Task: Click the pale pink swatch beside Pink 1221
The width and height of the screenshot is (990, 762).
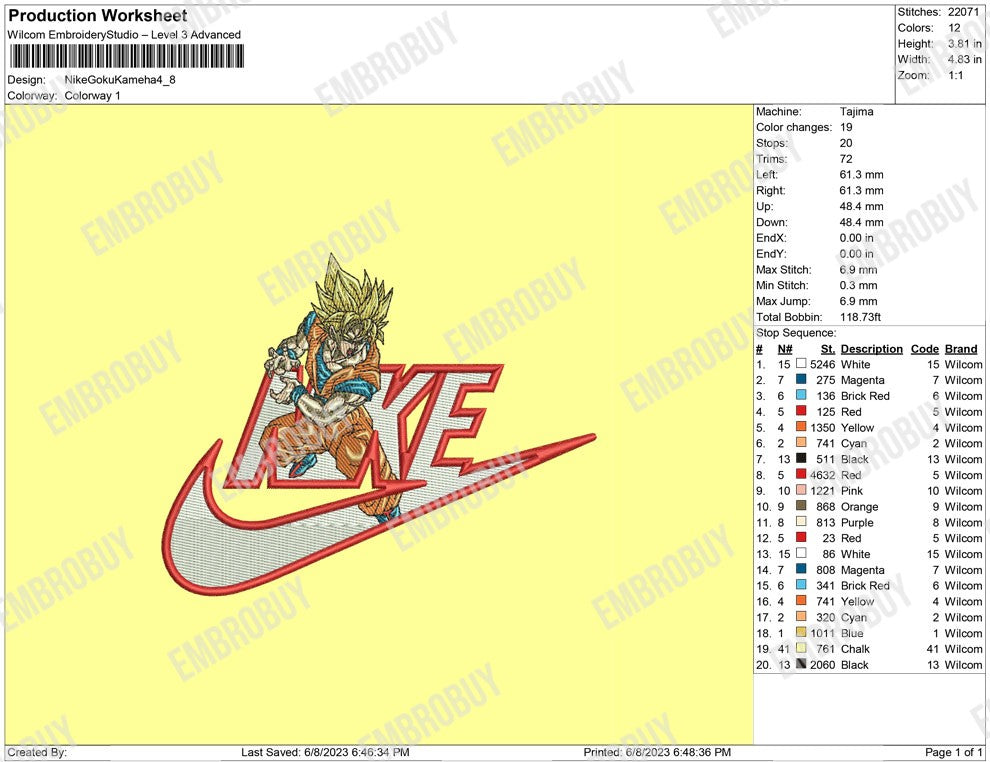Action: pos(801,490)
